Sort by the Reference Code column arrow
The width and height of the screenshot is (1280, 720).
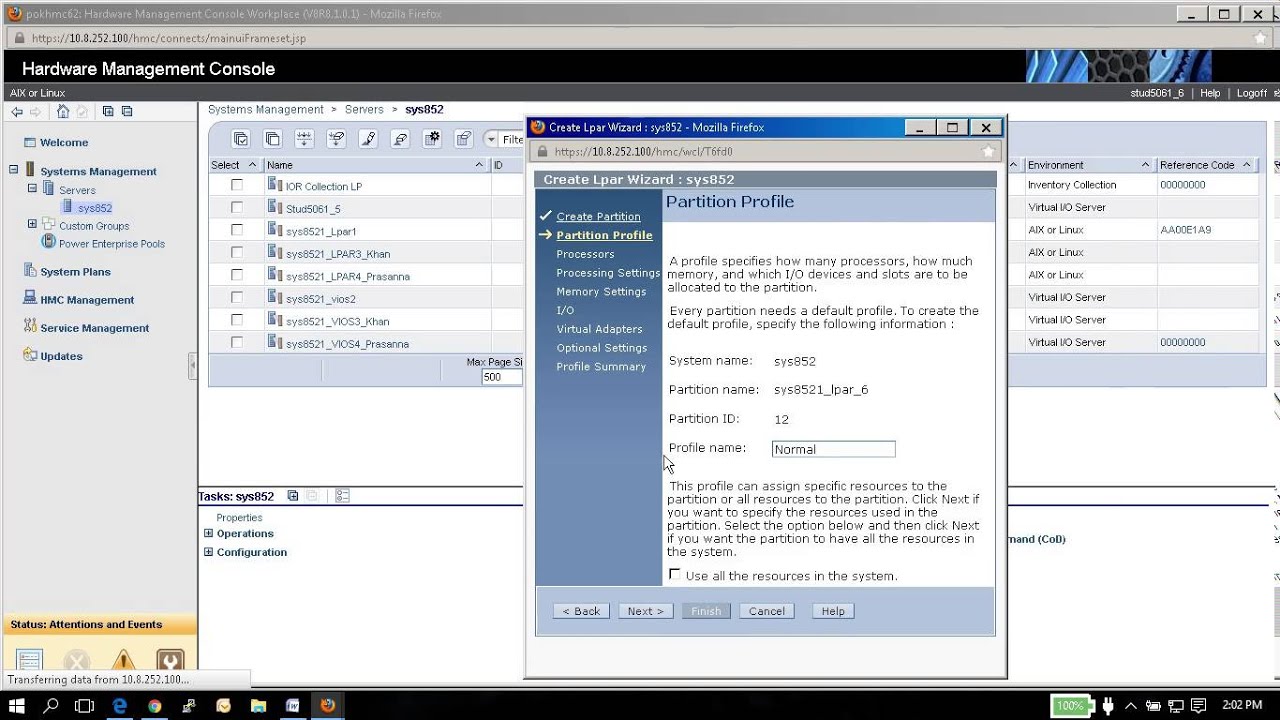coord(1245,165)
